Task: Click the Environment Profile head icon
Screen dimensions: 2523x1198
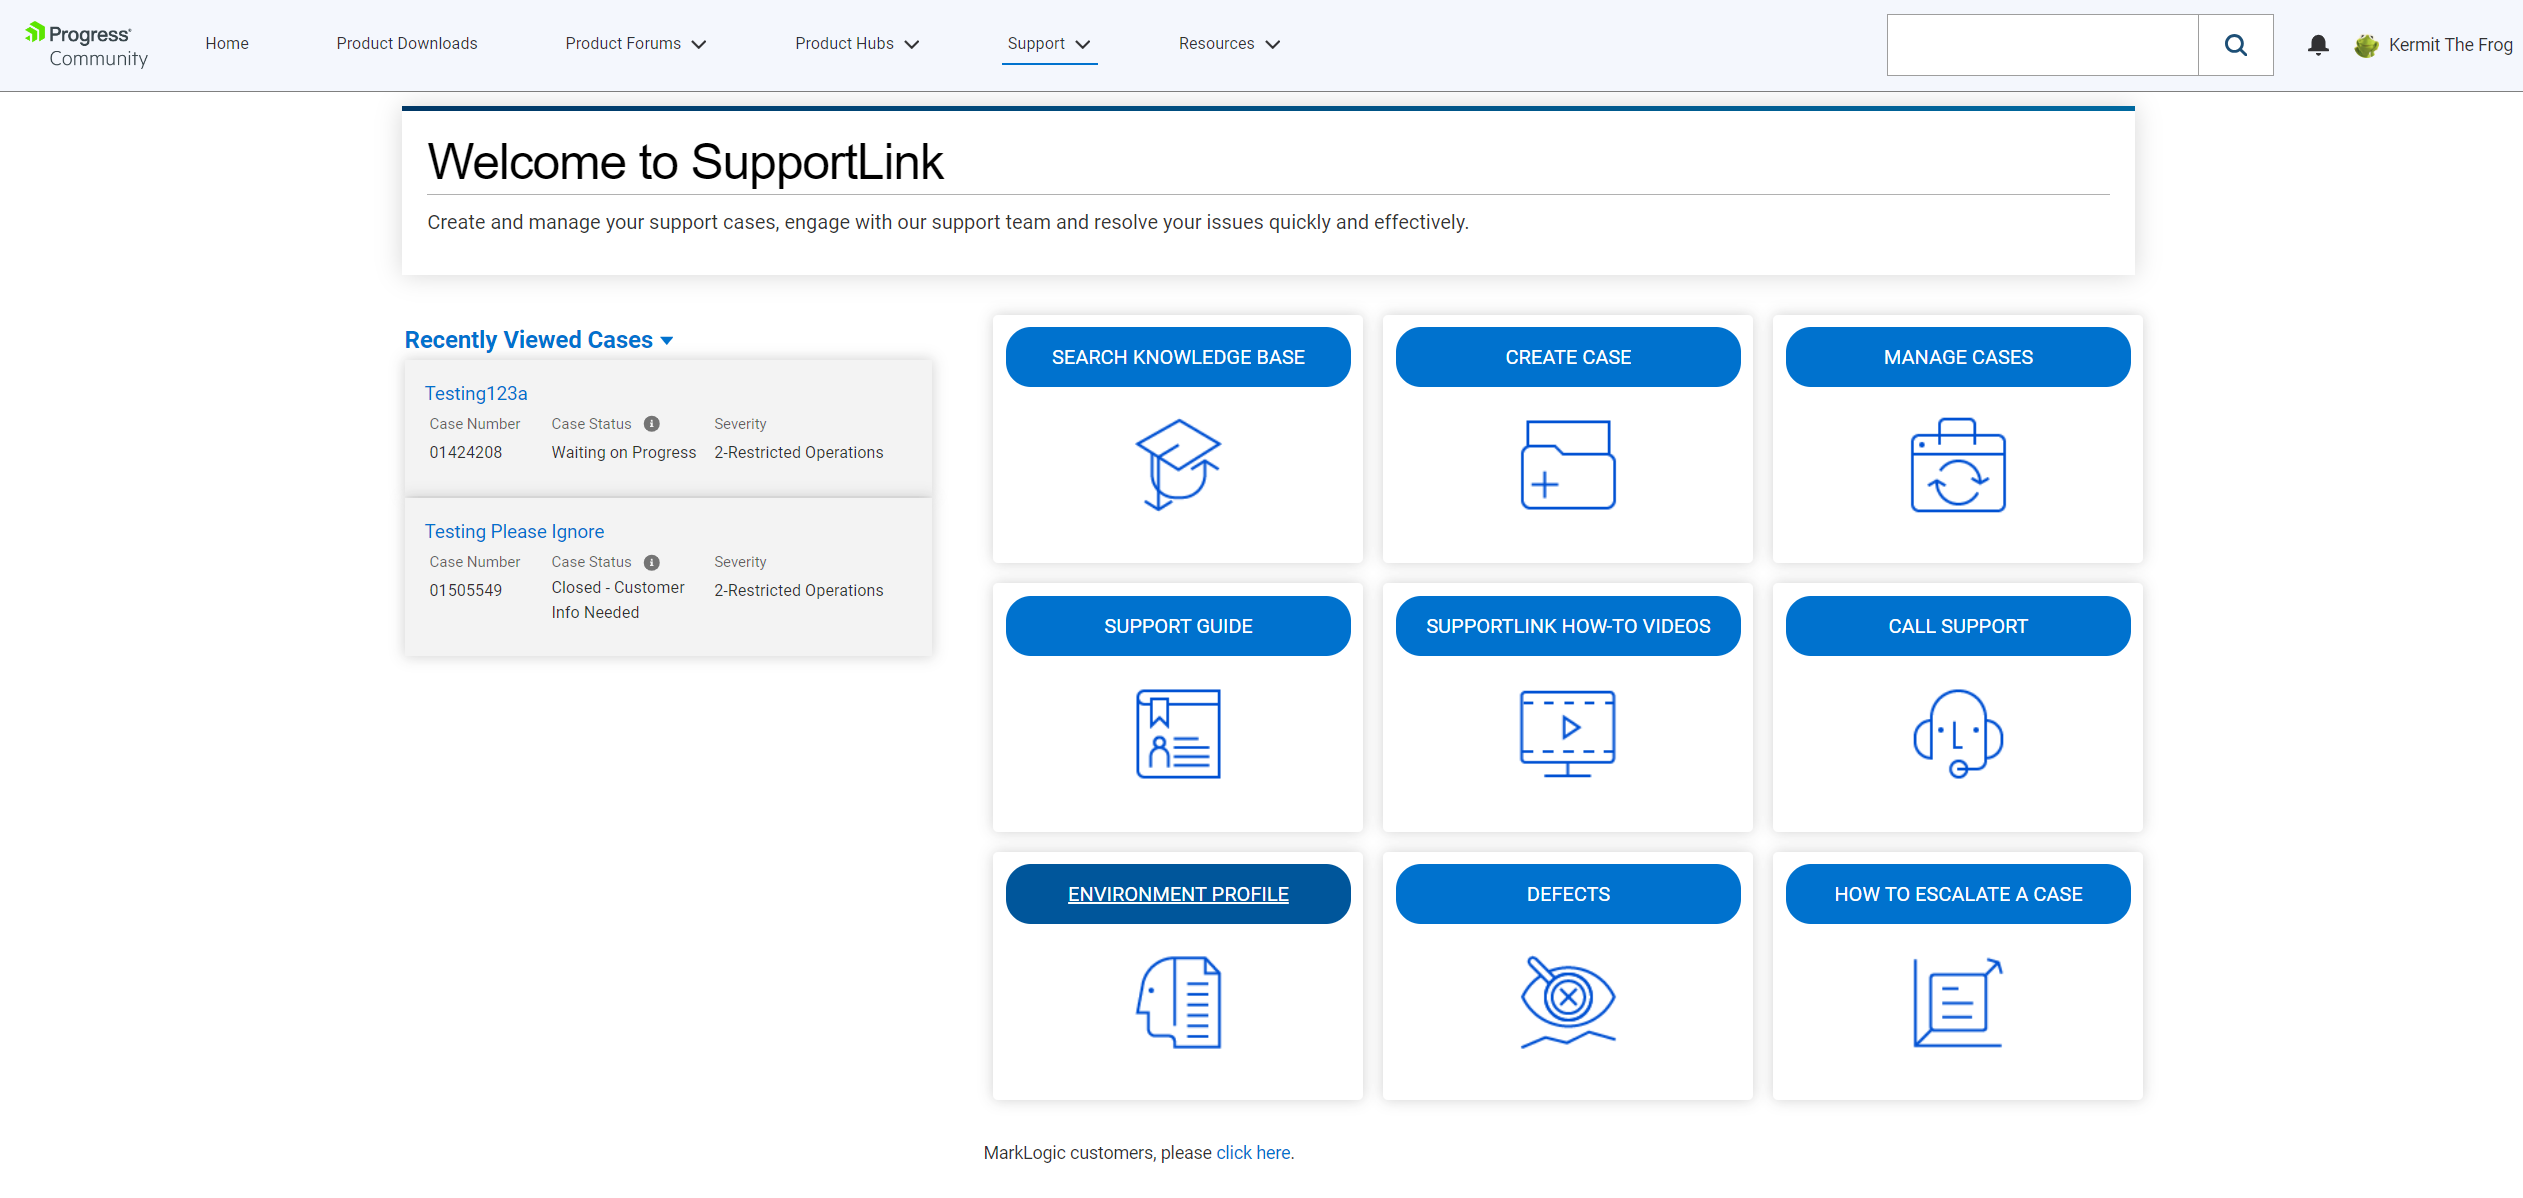Action: click(1178, 1002)
